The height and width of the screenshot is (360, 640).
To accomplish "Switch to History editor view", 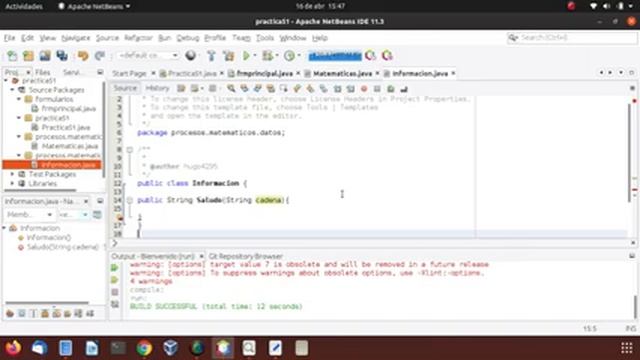I will coord(157,89).
